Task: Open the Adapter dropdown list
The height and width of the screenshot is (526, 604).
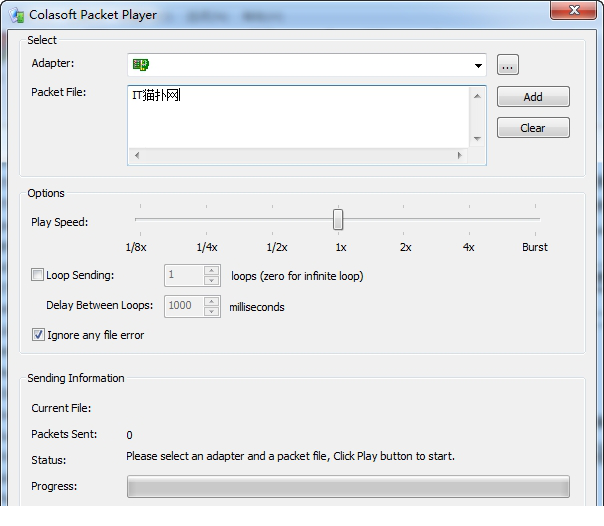Action: 478,65
